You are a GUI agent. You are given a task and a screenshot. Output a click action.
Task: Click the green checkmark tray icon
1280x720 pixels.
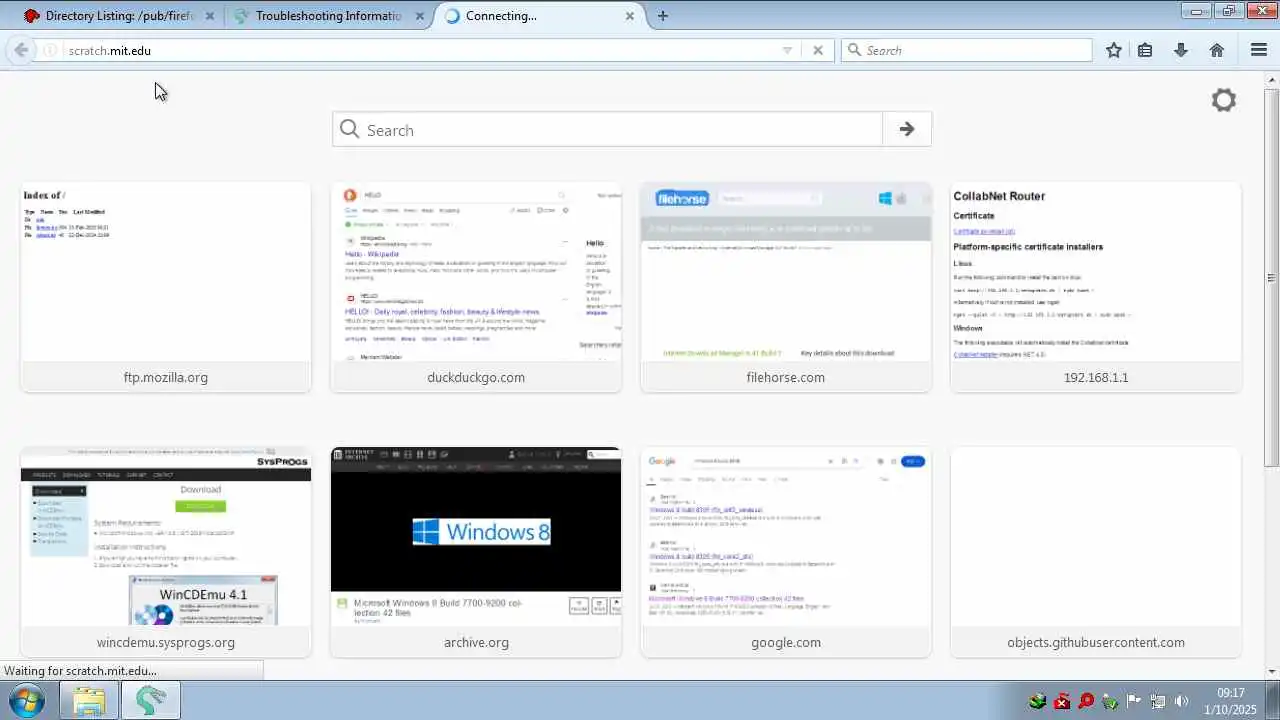1110,701
